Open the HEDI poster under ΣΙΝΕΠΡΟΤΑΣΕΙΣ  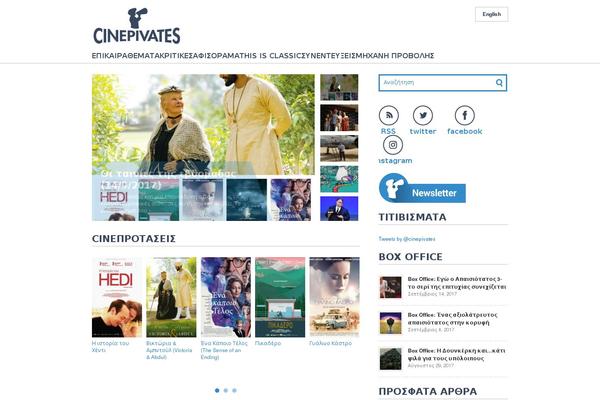(117, 297)
